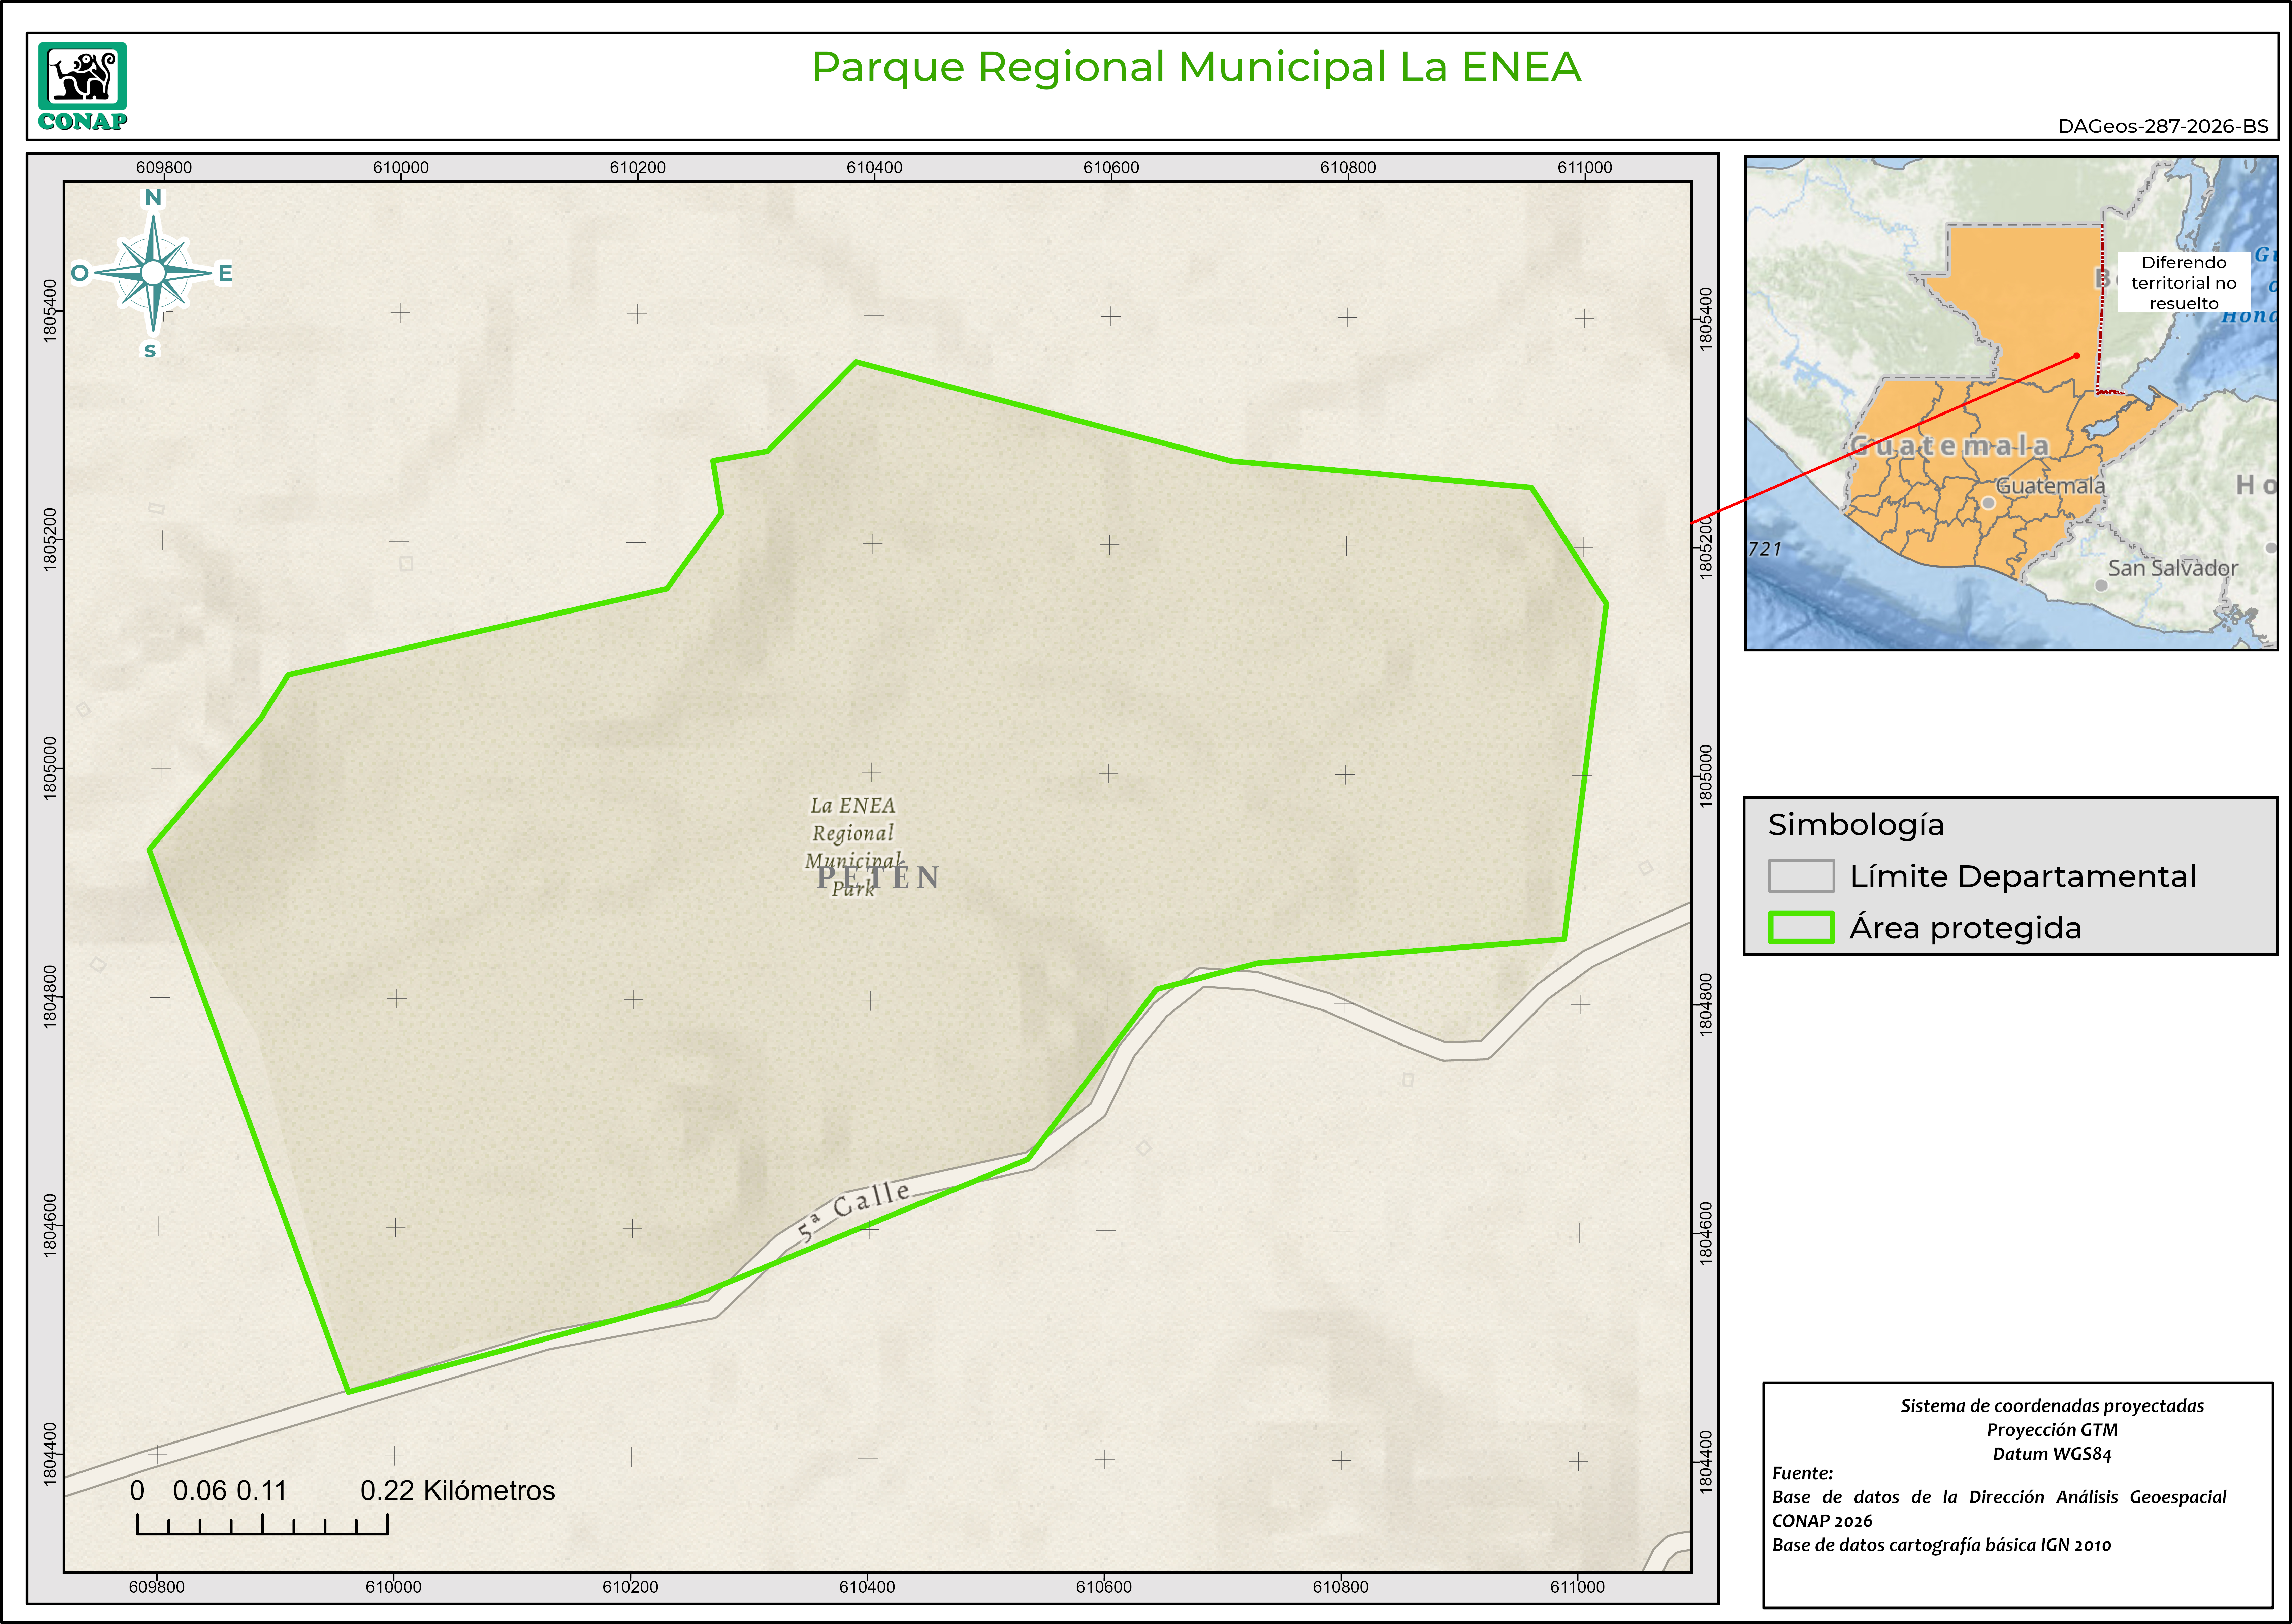This screenshot has width=2292, height=1624.
Task: Click the E letter on compass rose
Action: tap(225, 273)
